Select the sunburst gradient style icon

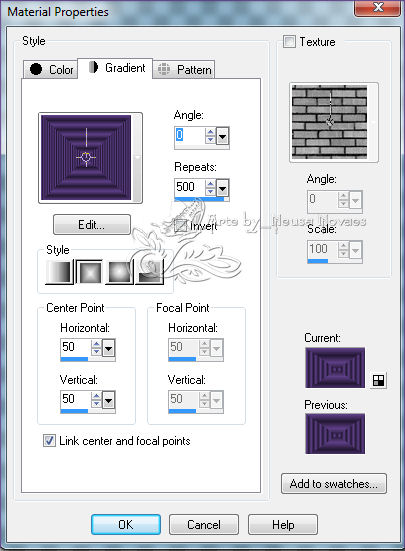119,271
